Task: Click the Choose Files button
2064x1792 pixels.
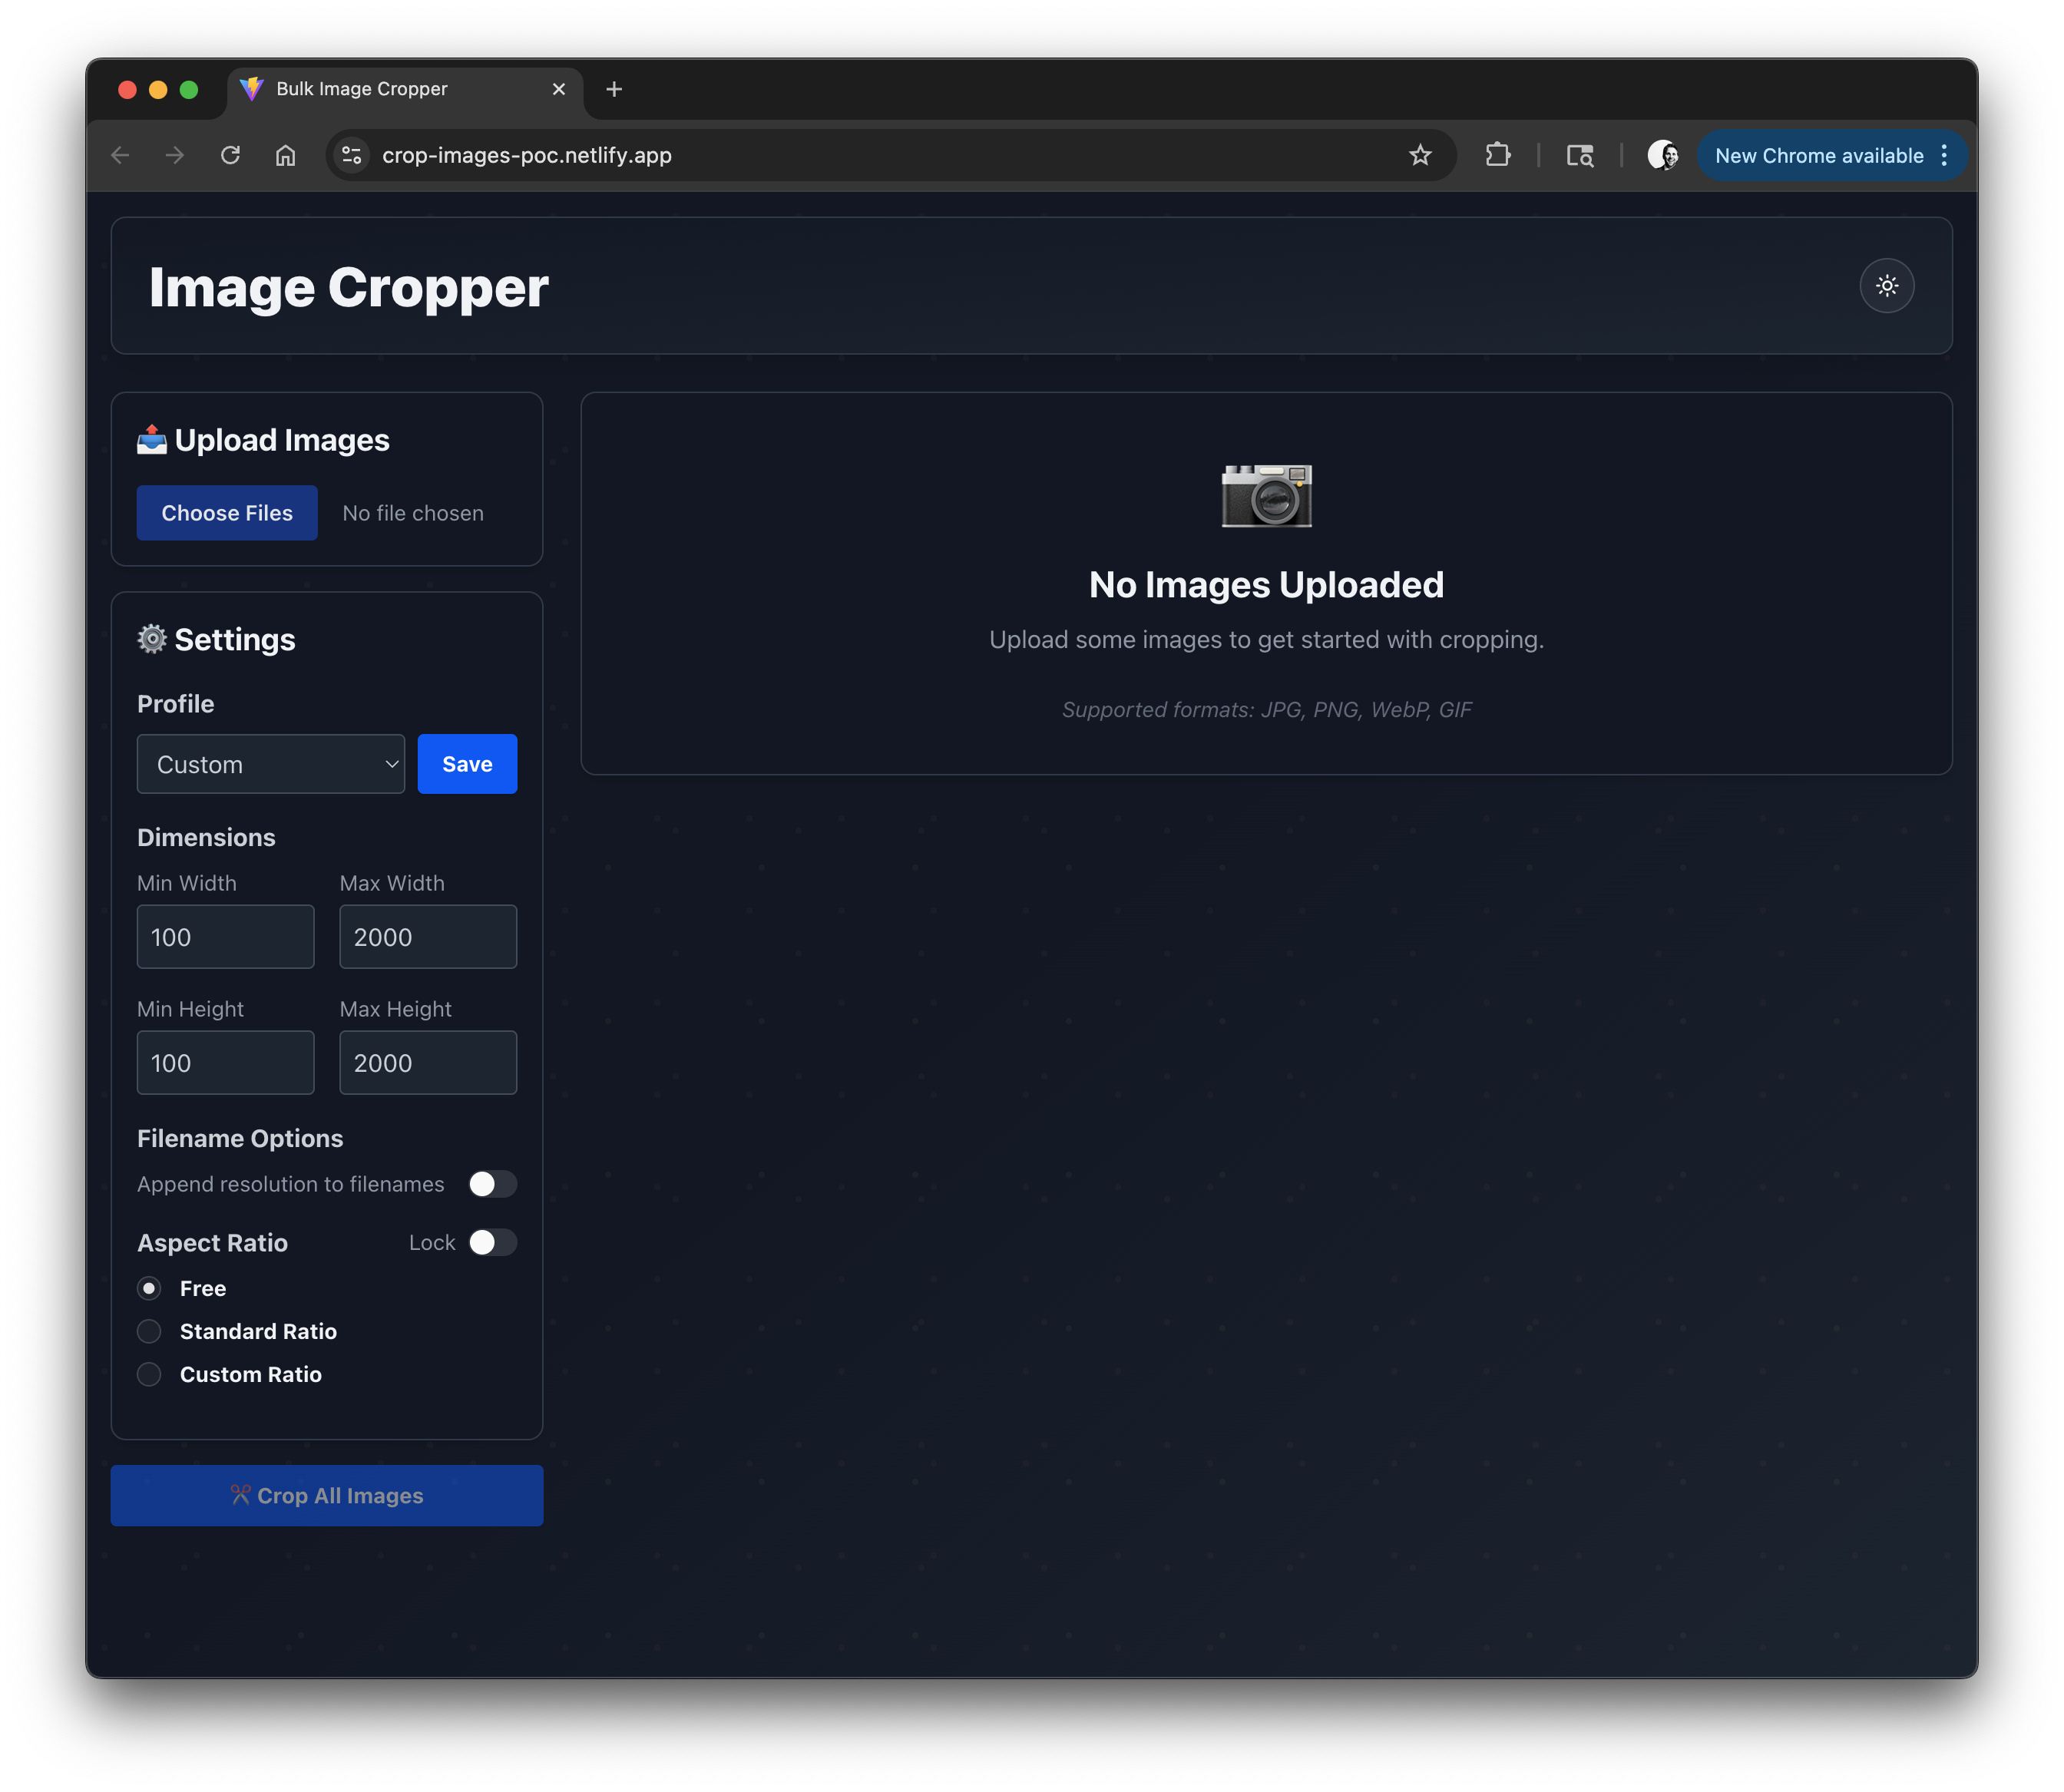Action: click(x=227, y=513)
